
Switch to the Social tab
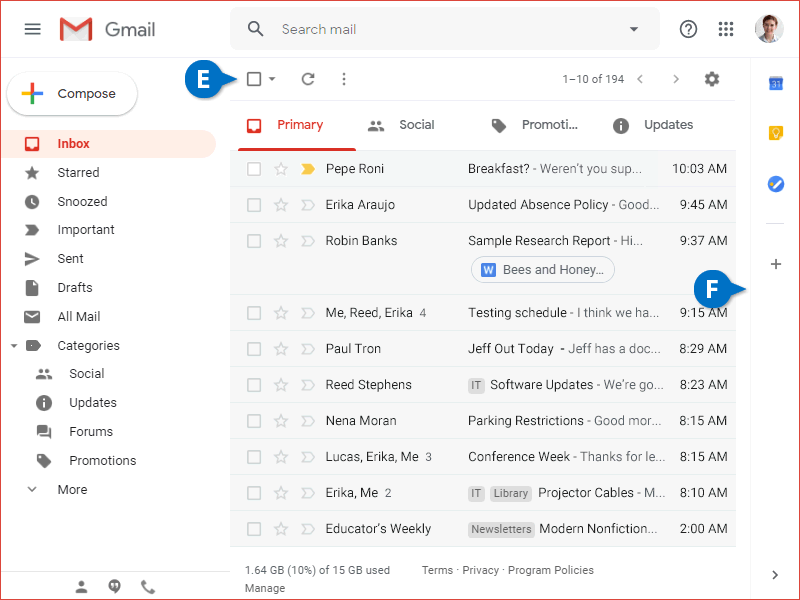[401, 126]
